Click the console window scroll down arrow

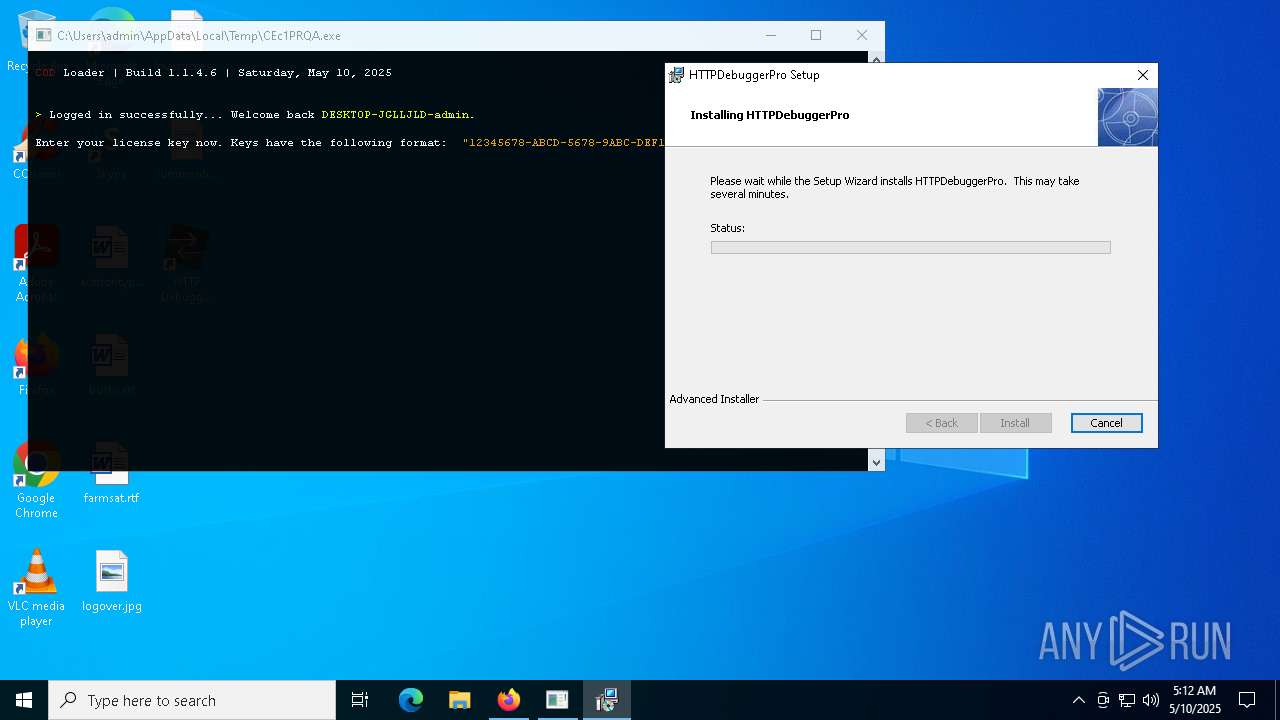(x=876, y=461)
